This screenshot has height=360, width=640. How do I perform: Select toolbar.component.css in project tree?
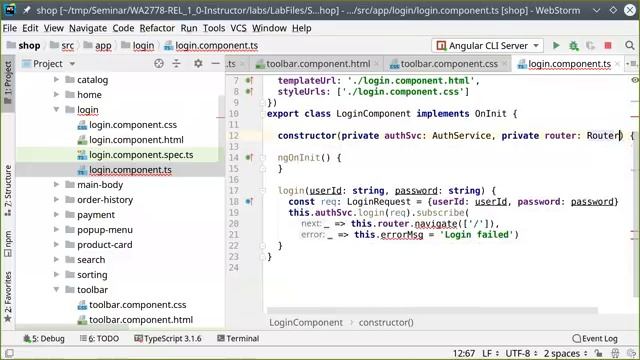[x=138, y=304]
